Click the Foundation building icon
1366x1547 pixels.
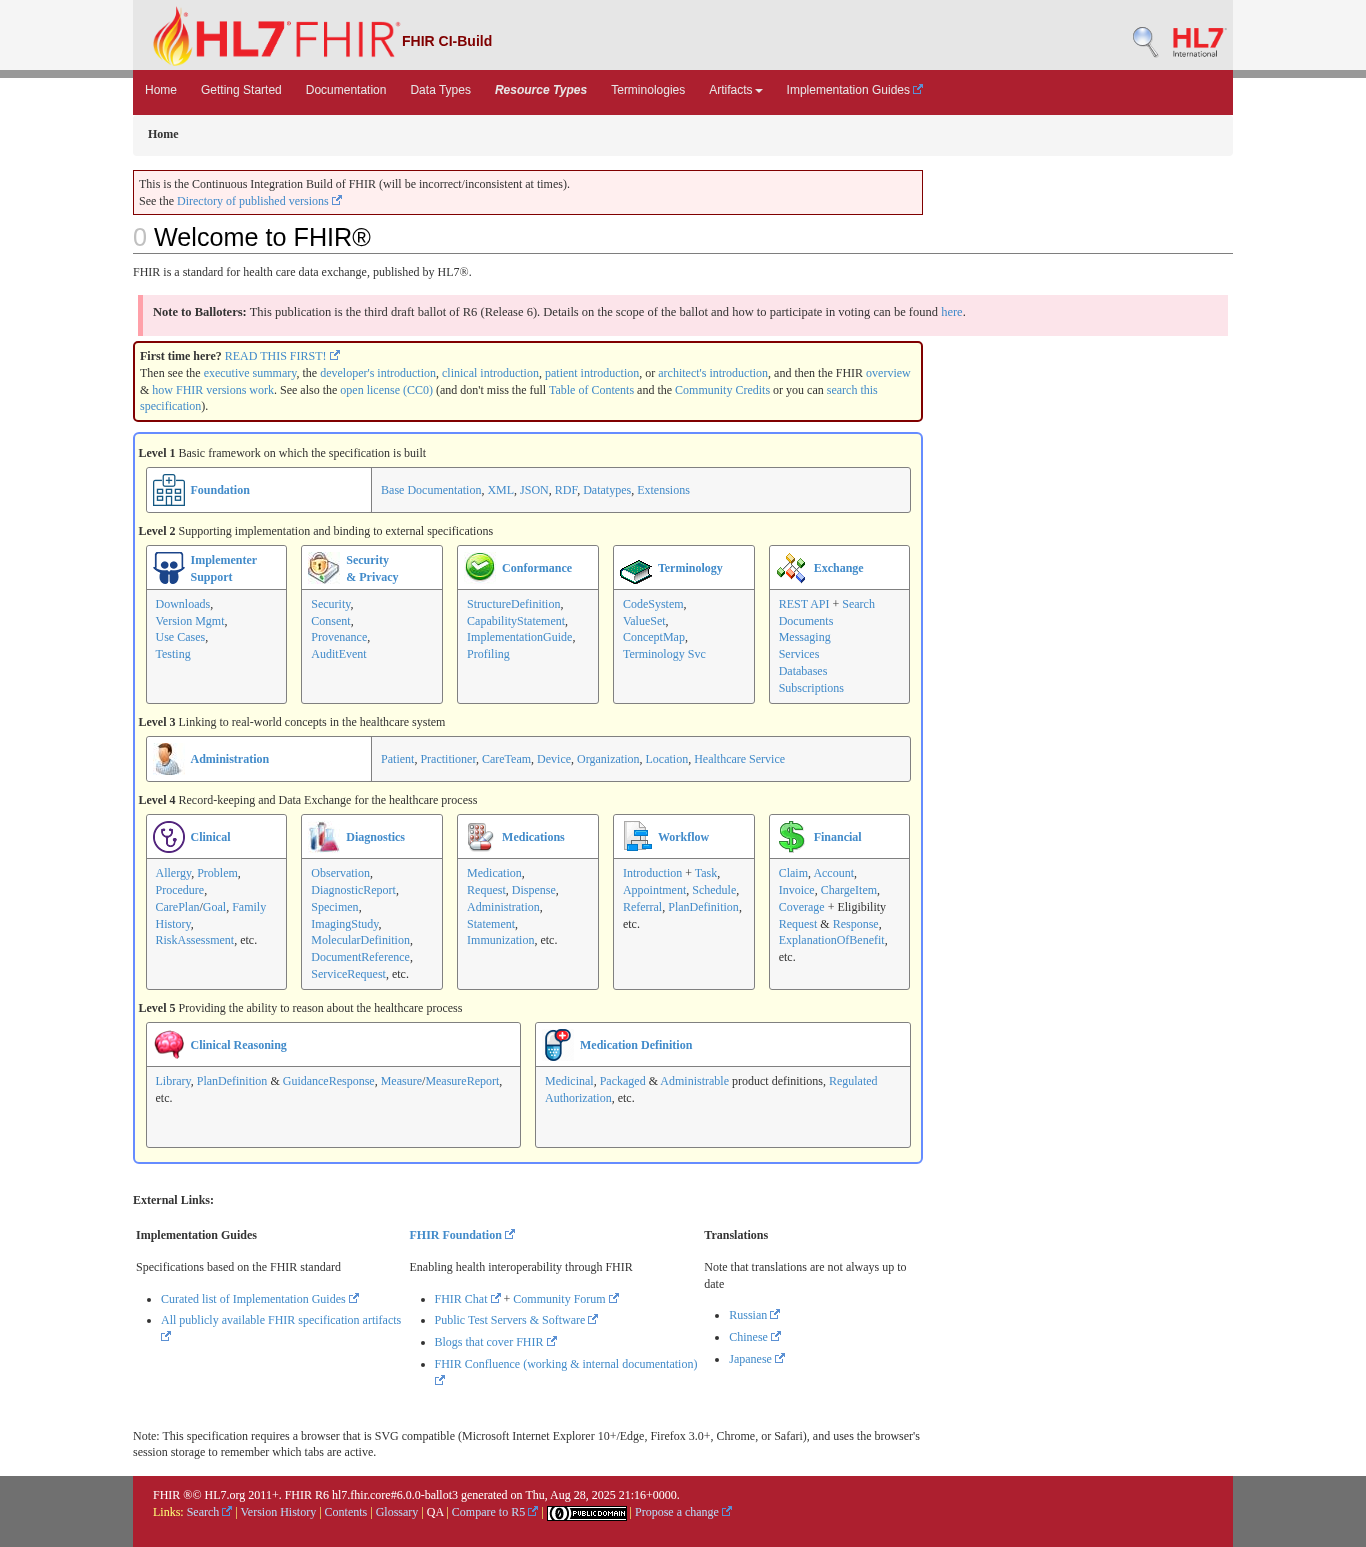pos(169,490)
